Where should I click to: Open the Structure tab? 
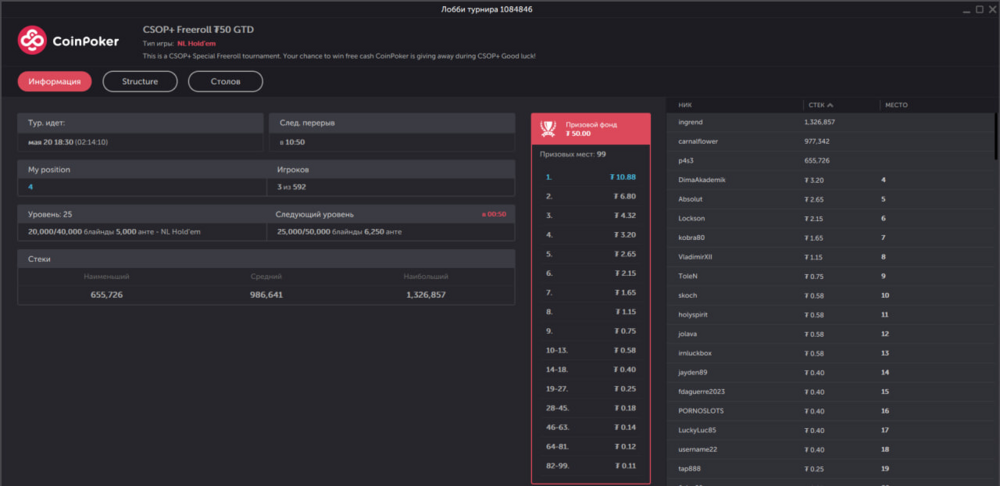pos(140,81)
